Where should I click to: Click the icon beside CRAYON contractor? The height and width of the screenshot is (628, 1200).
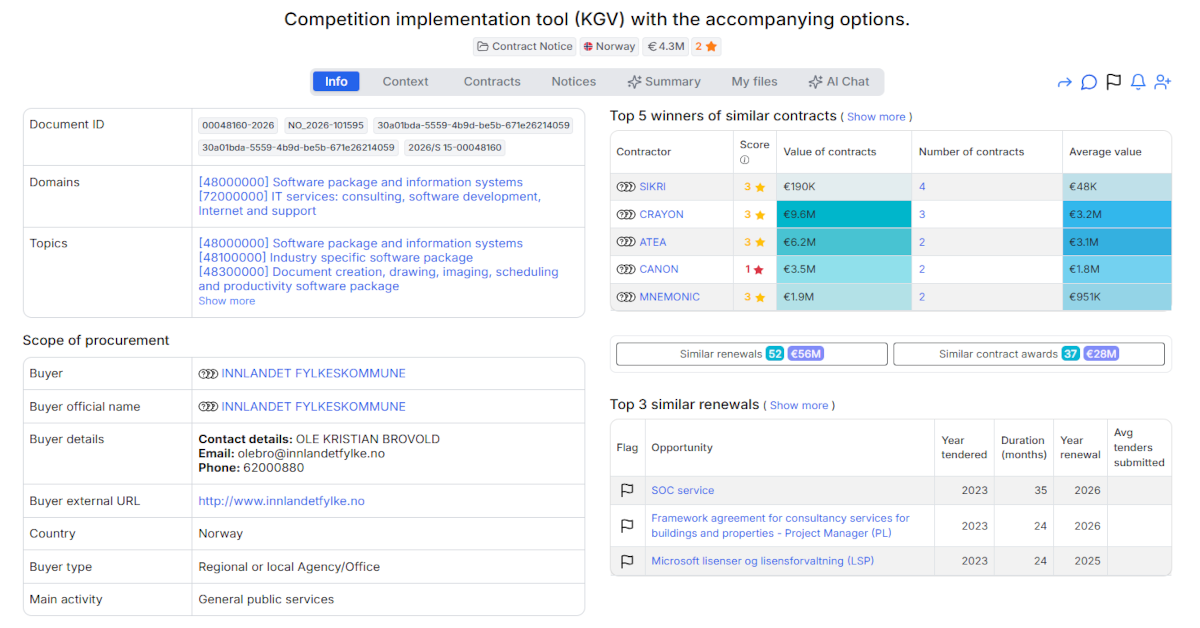(x=626, y=214)
